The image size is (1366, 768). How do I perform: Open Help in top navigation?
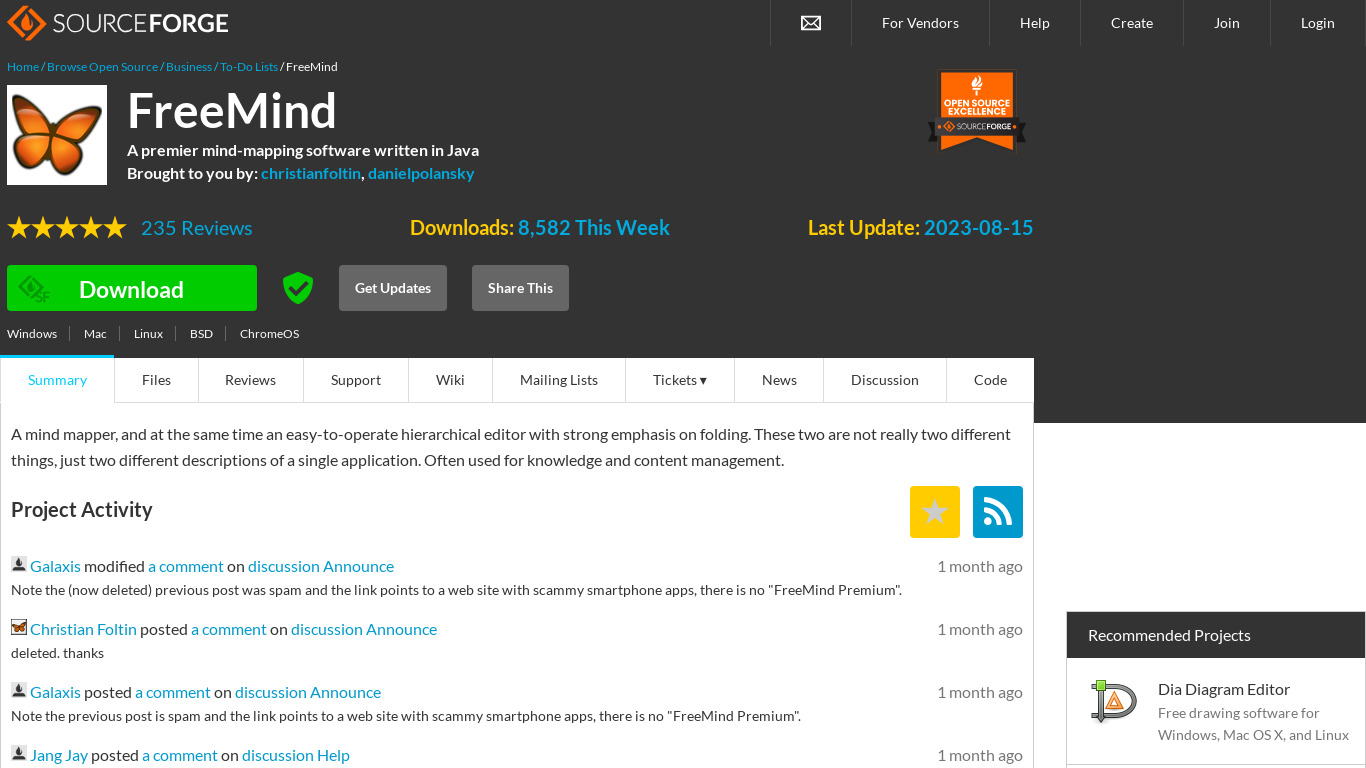1035,23
